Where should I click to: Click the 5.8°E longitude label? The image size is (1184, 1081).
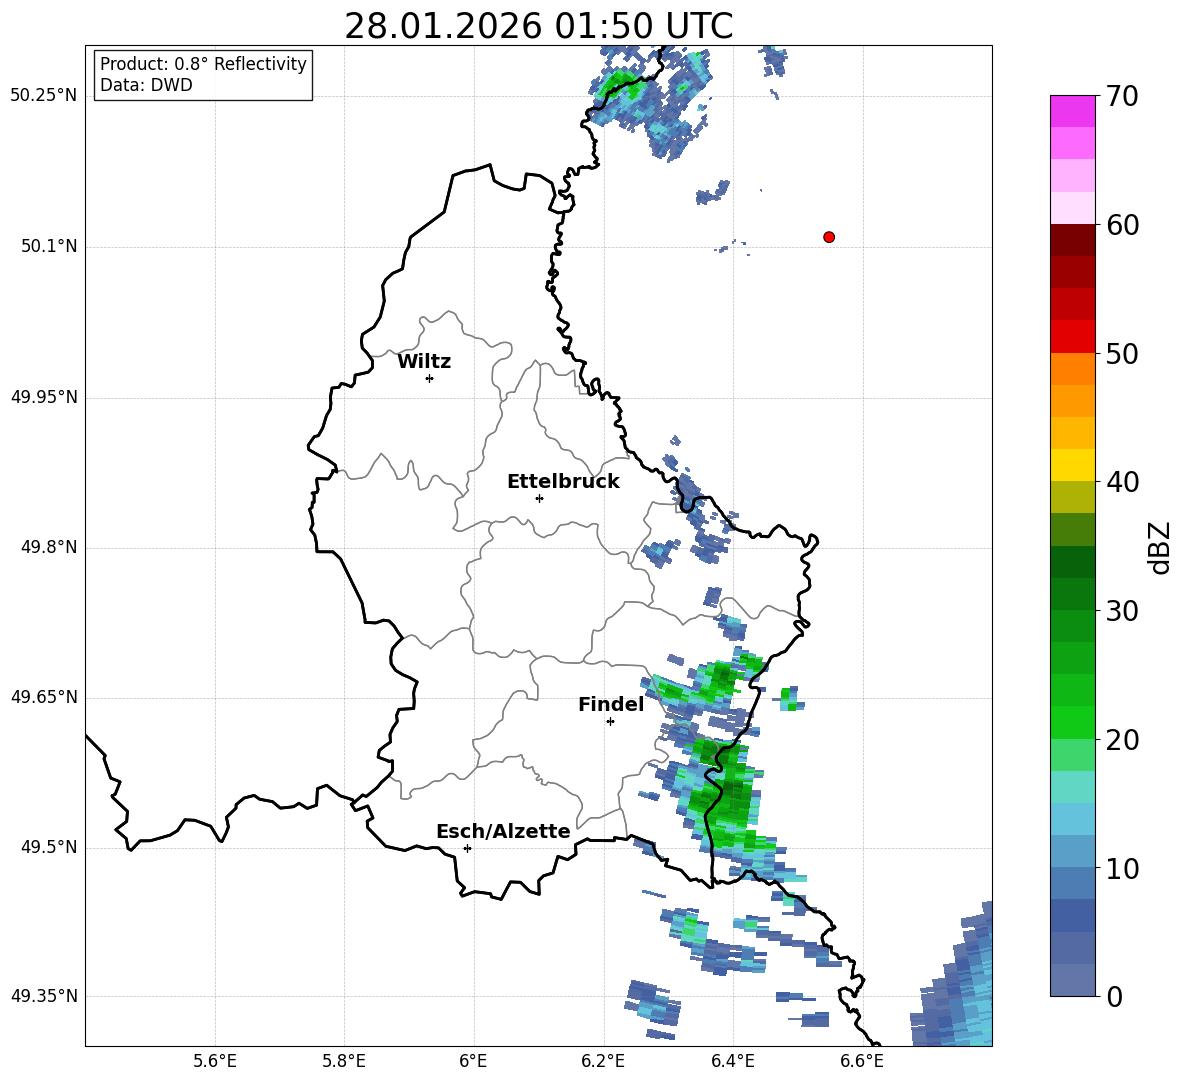(x=344, y=1061)
